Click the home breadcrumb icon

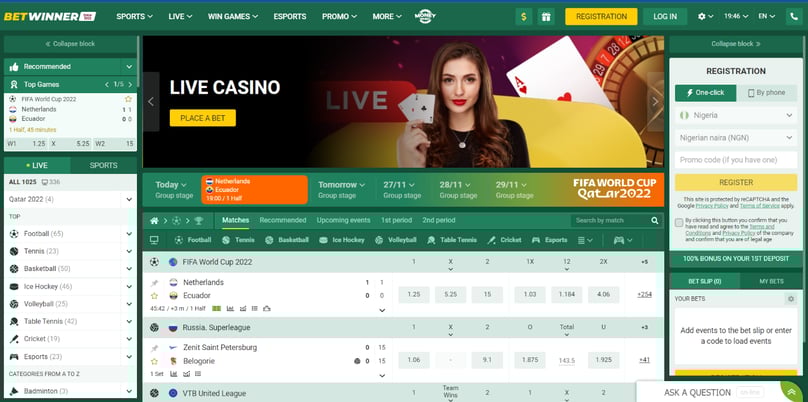(x=154, y=221)
